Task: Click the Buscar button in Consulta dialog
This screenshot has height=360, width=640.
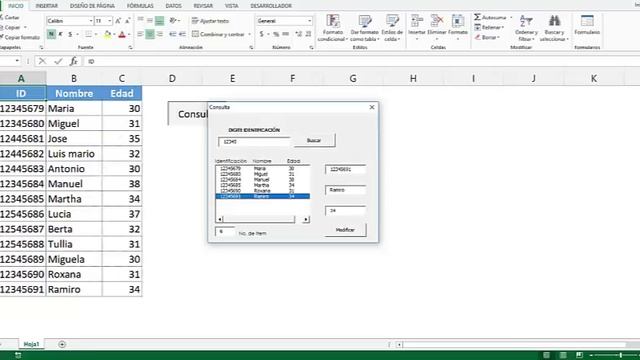Action: [314, 140]
